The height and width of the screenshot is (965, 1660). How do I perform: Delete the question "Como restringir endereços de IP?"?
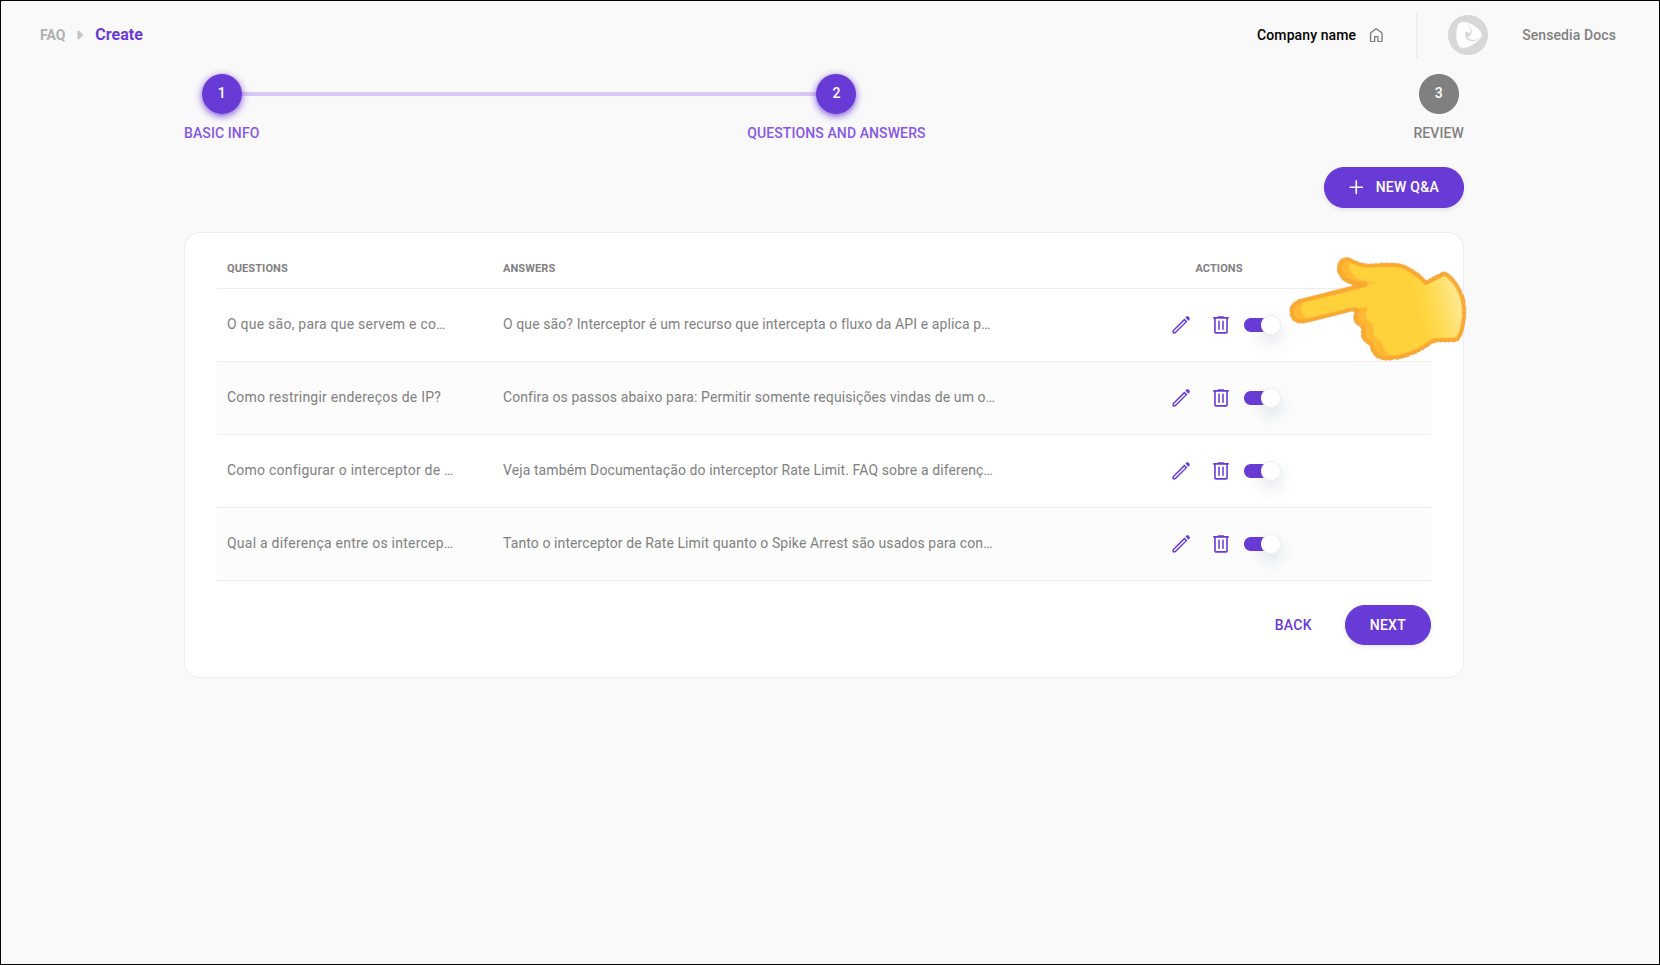pos(1221,397)
